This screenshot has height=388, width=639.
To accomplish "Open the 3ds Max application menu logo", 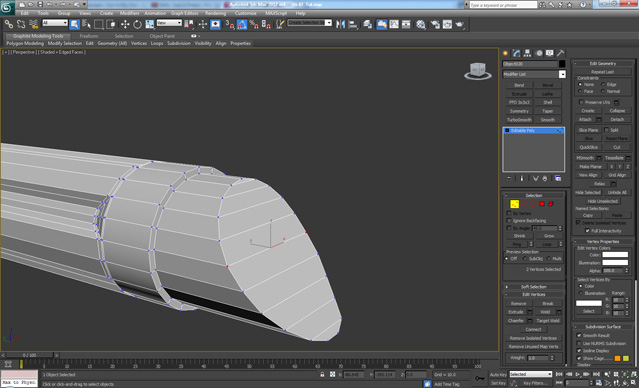I will coord(7,7).
